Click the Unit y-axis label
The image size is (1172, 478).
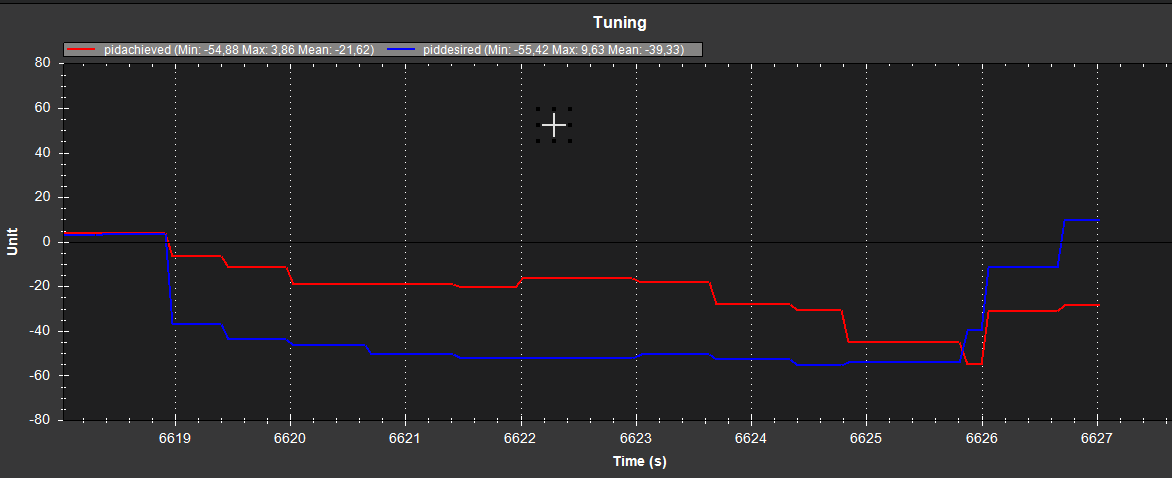[12, 242]
